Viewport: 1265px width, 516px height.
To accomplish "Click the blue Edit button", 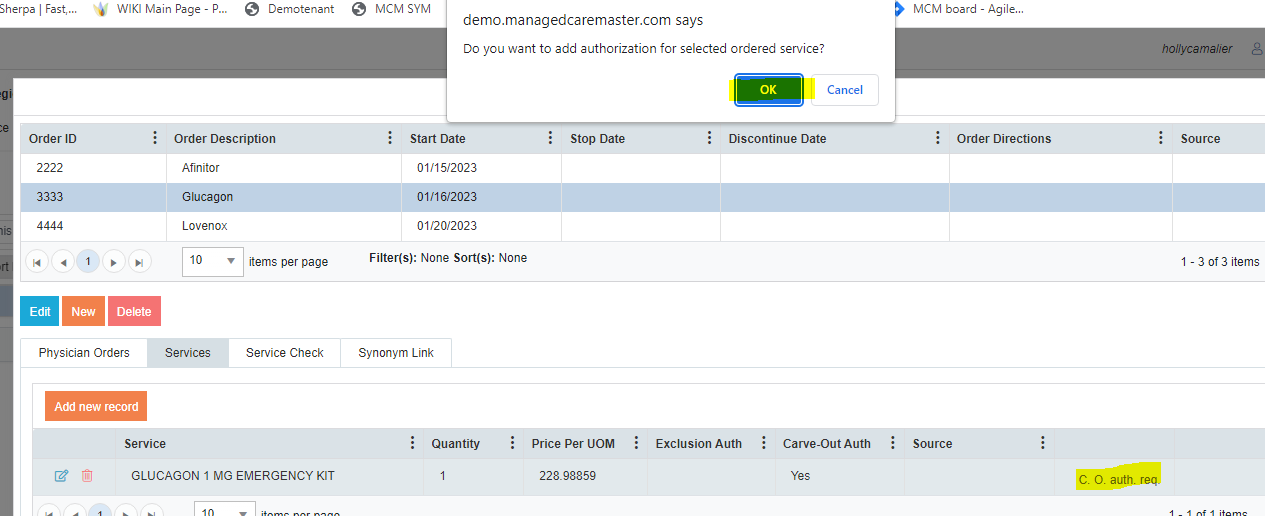I will pyautogui.click(x=40, y=311).
